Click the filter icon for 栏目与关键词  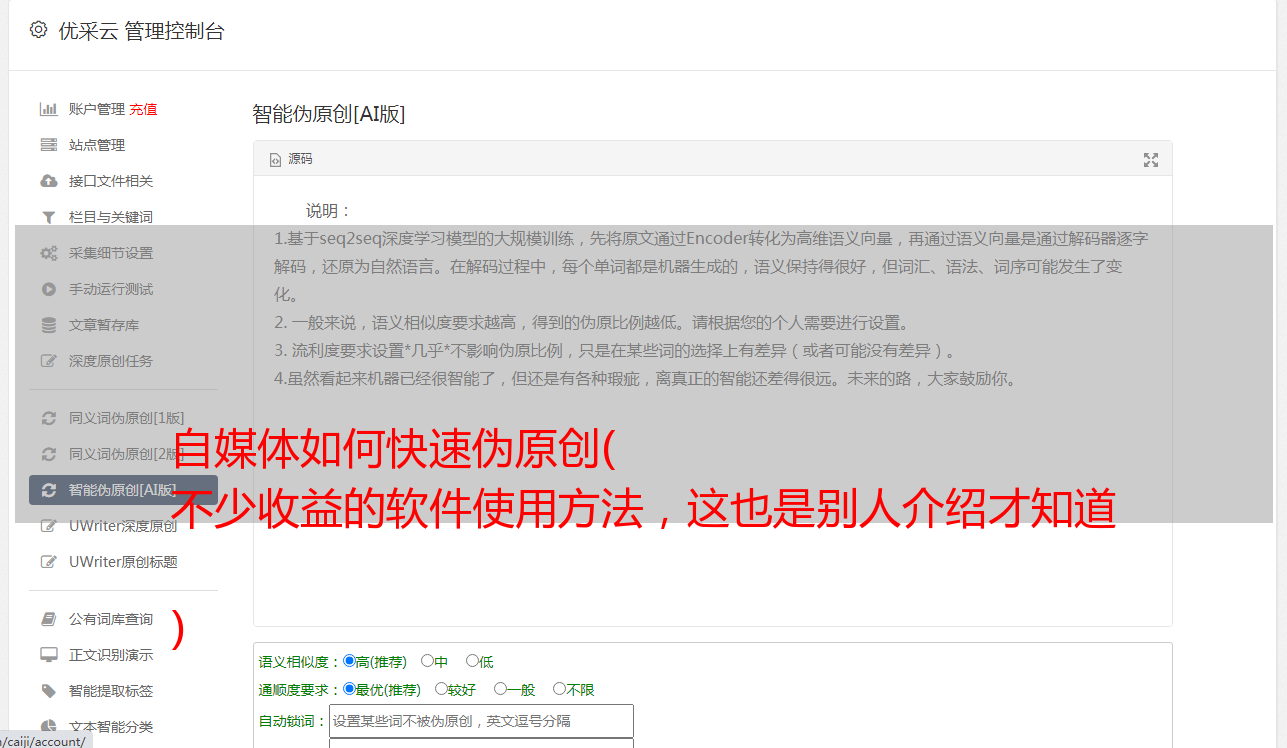coord(48,217)
